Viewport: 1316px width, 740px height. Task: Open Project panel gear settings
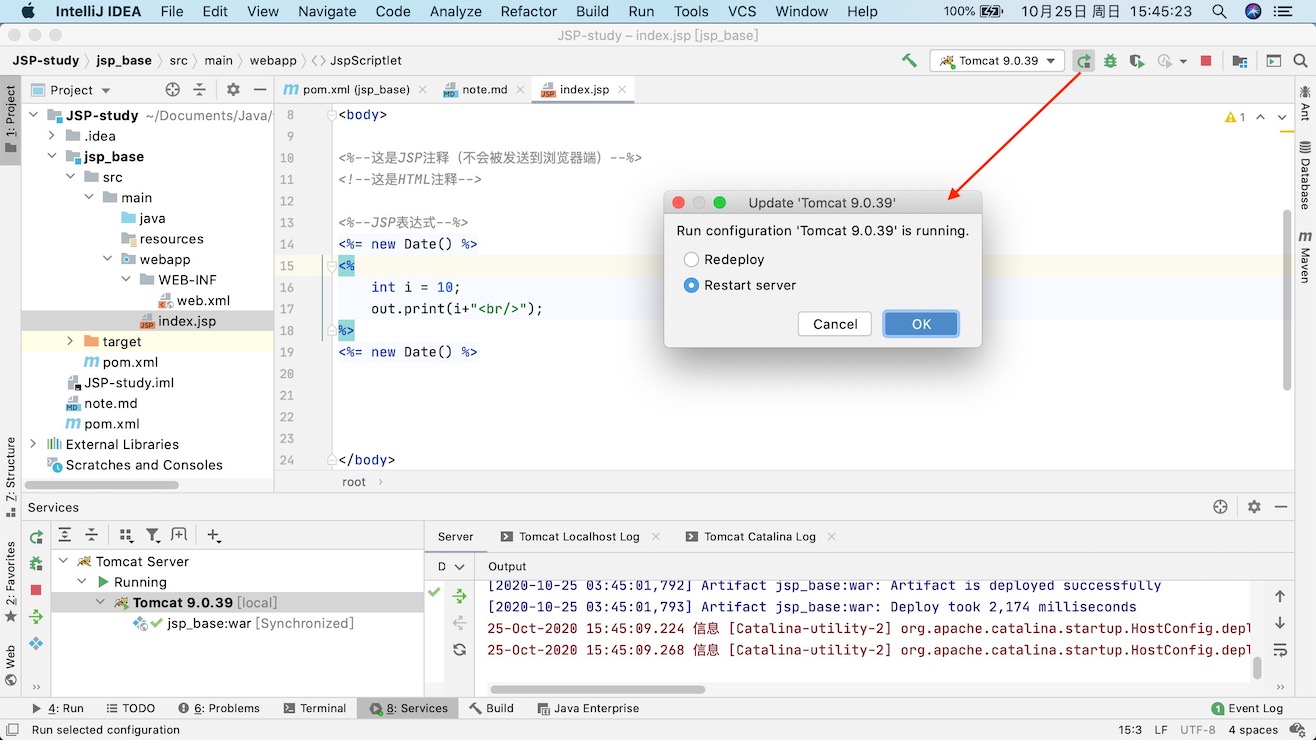point(232,90)
